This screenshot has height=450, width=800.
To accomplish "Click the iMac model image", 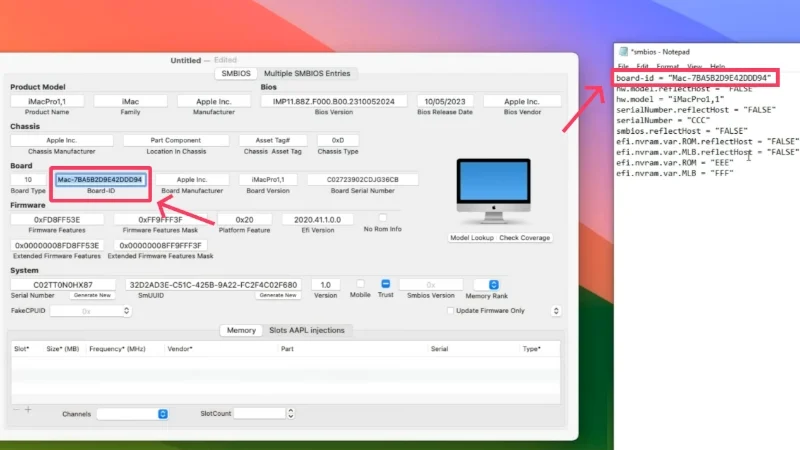I will [493, 191].
